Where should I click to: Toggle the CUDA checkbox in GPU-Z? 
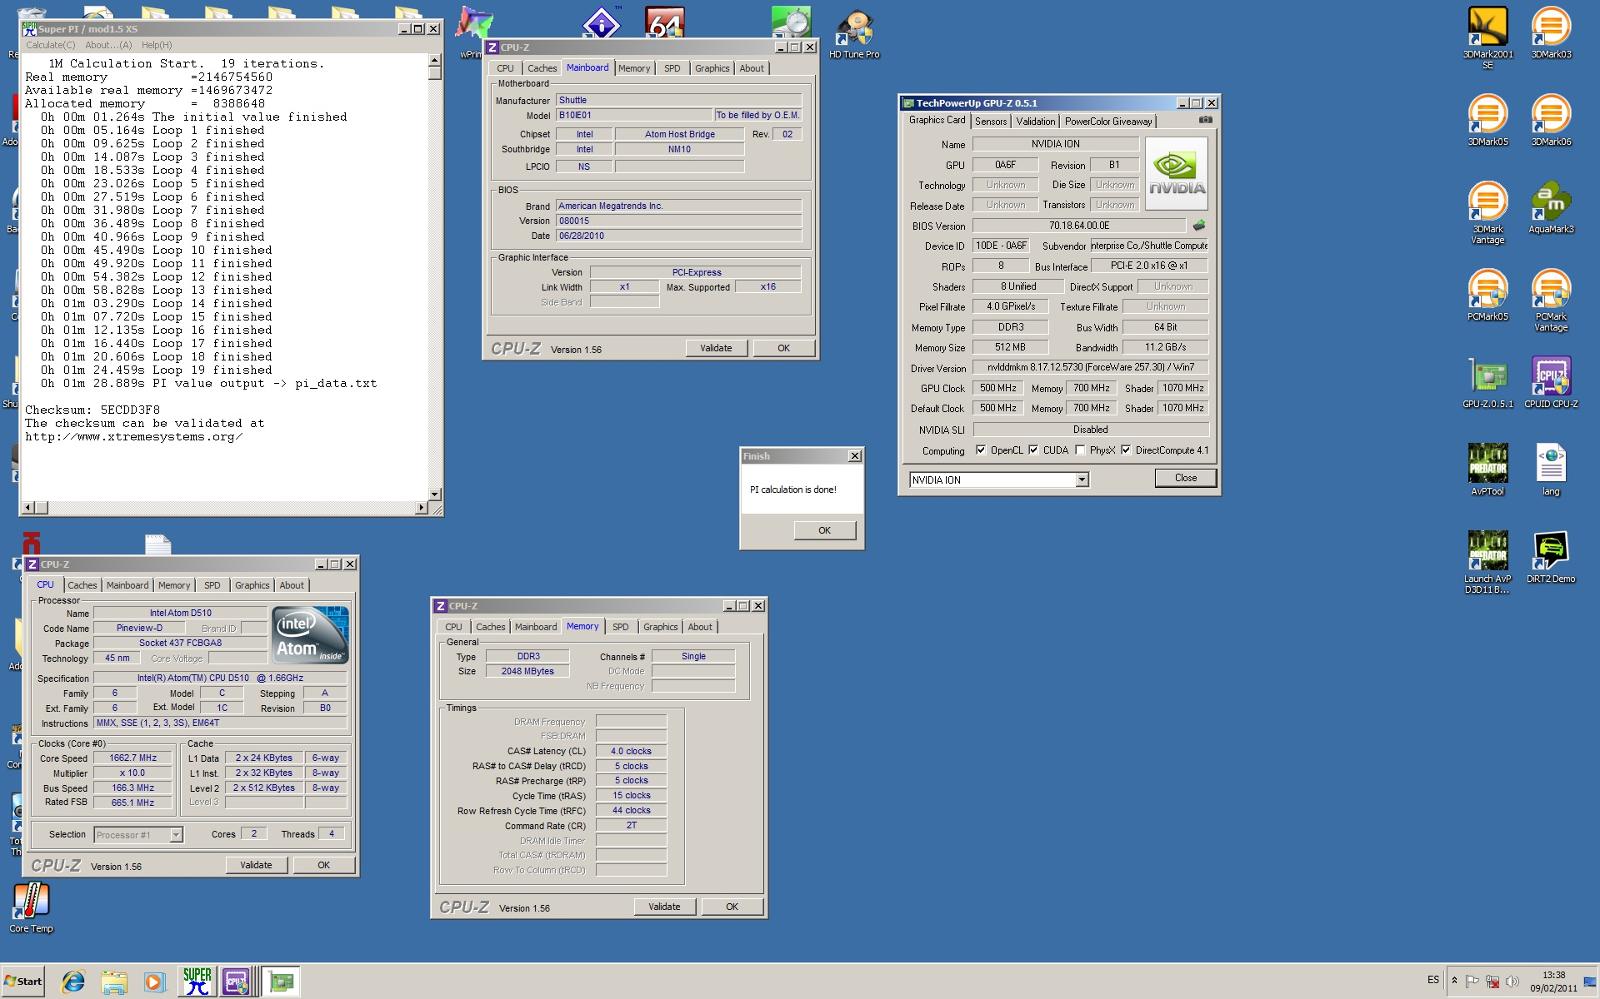(x=1033, y=450)
